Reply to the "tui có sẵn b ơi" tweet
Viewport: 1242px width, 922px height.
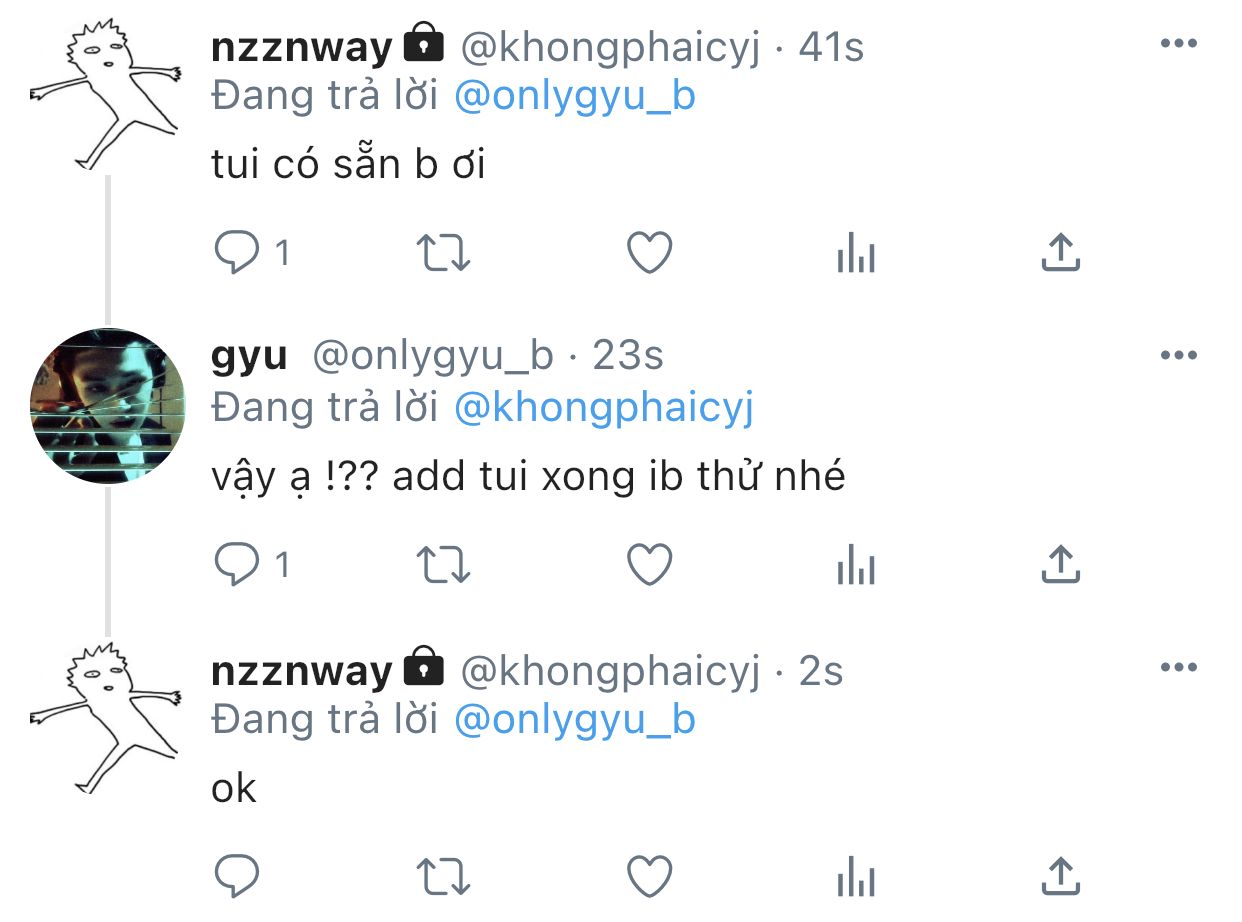(x=237, y=254)
